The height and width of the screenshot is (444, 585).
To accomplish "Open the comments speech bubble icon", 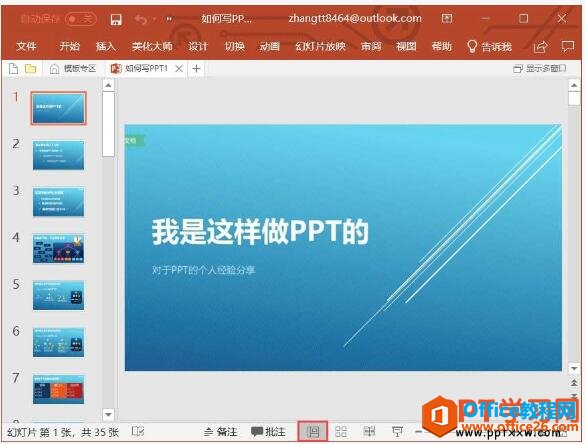I will point(567,46).
